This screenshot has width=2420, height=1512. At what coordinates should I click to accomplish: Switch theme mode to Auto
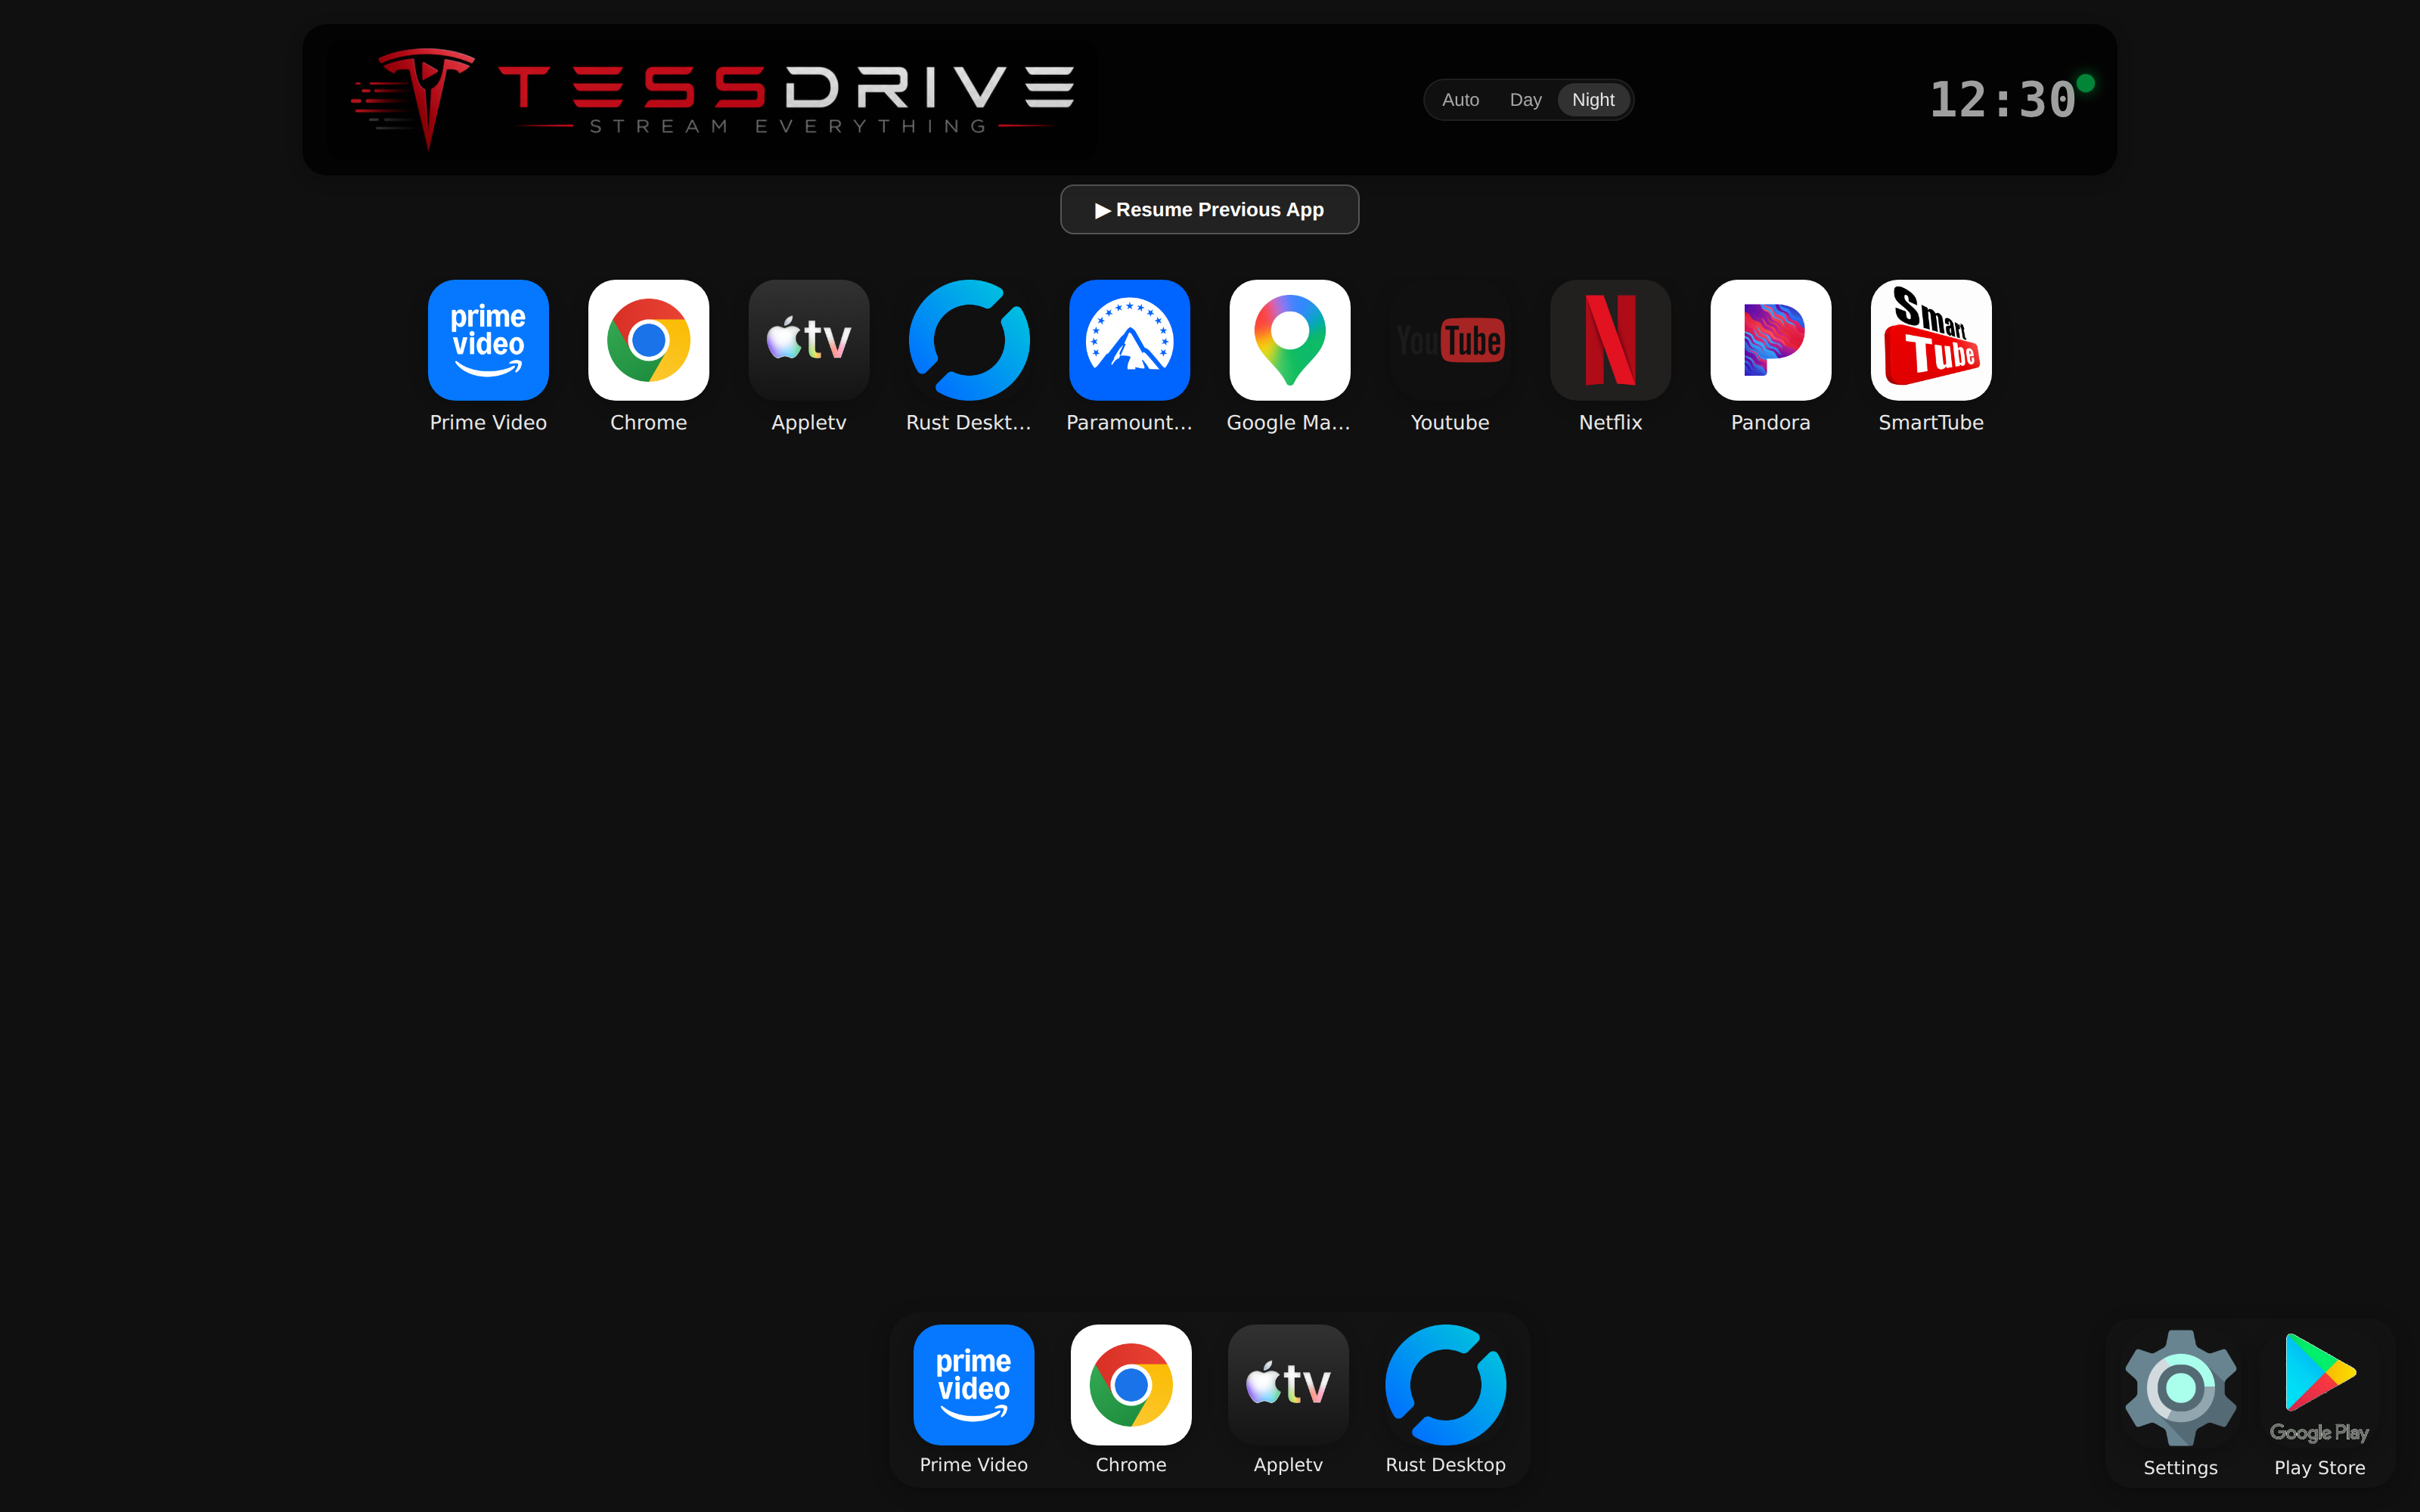1460,100
